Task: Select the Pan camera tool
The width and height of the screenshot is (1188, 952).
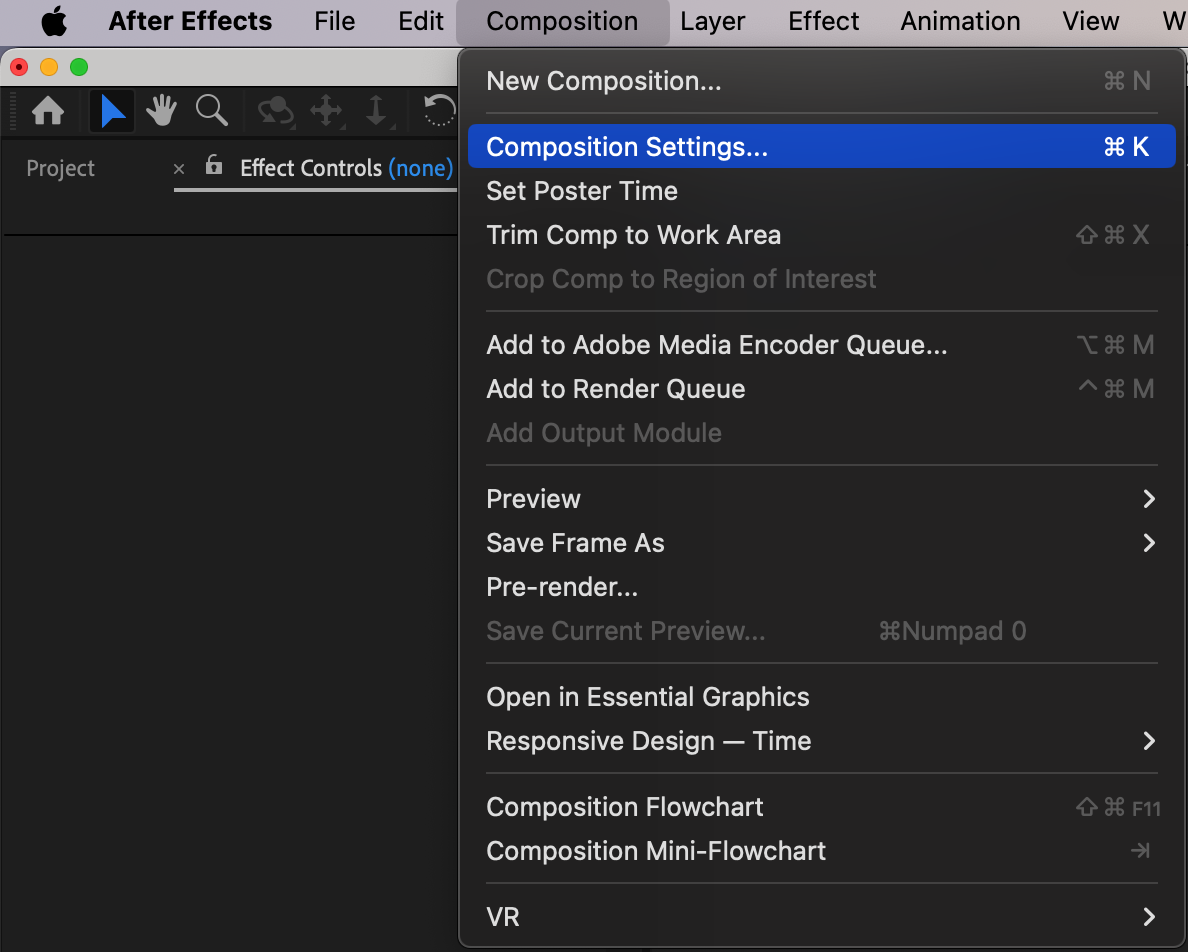Action: pos(326,111)
